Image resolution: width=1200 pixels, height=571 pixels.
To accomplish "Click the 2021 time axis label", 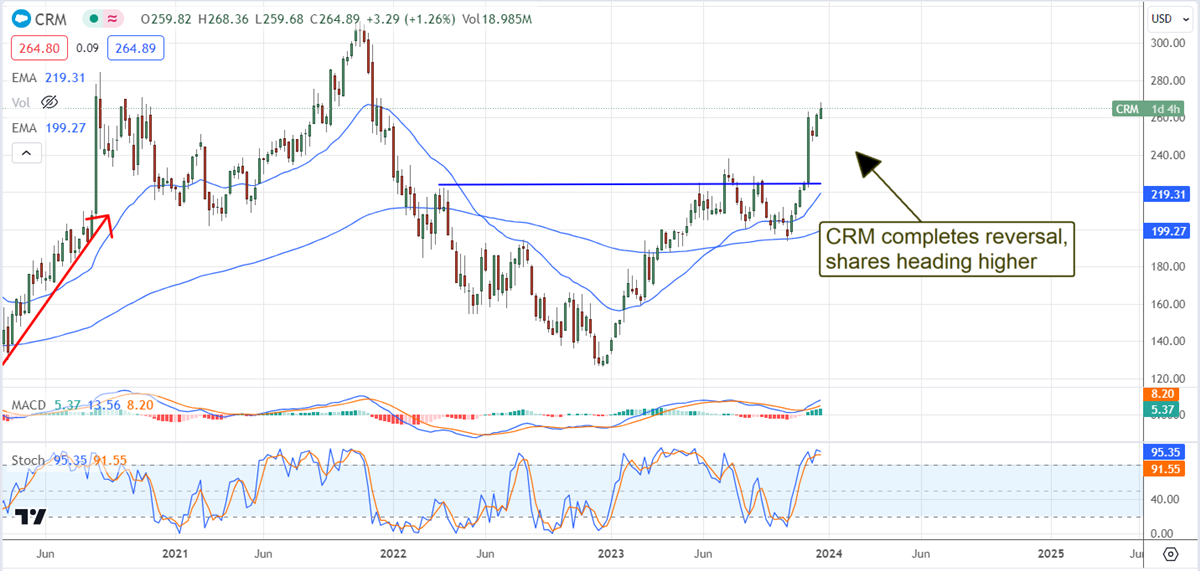I will 174,553.
